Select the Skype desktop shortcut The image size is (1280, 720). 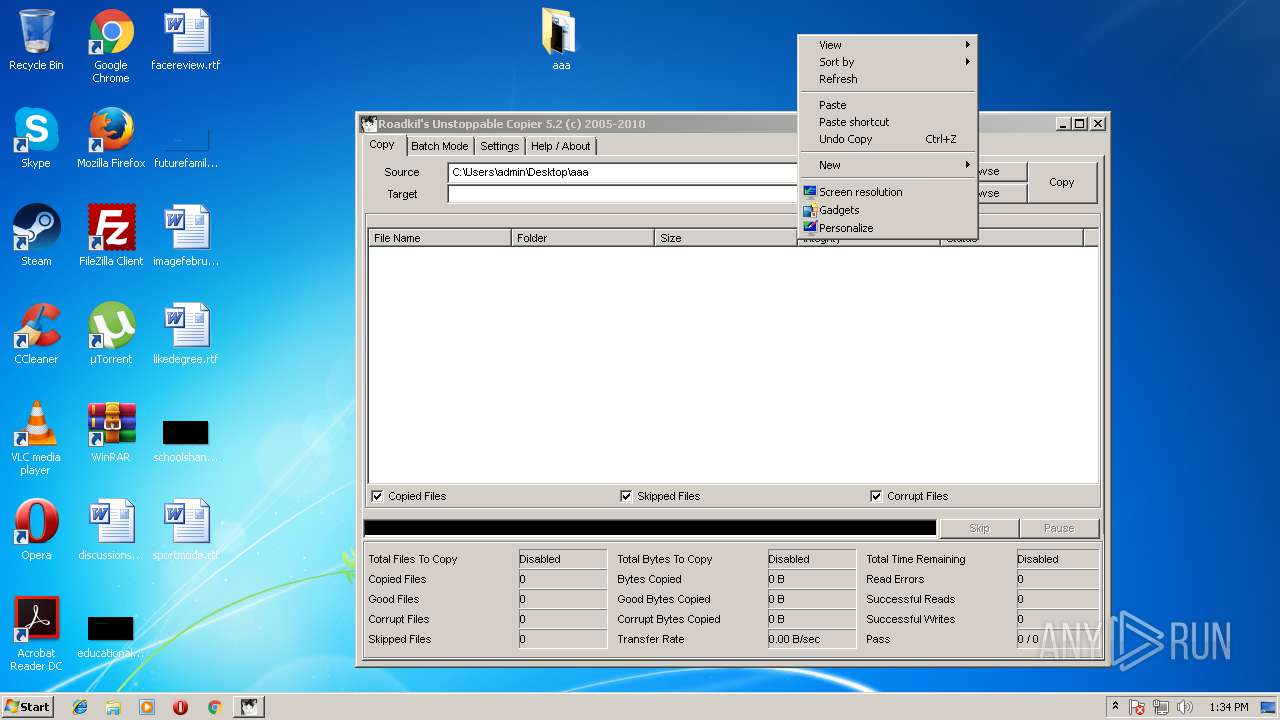(36, 138)
